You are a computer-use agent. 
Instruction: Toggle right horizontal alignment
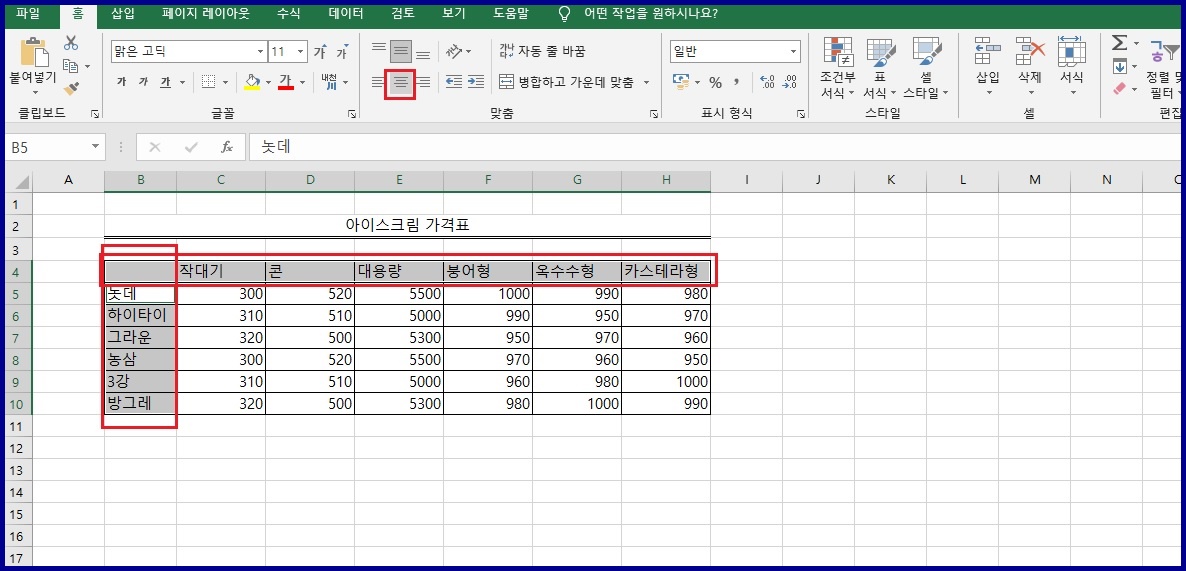pyautogui.click(x=424, y=82)
